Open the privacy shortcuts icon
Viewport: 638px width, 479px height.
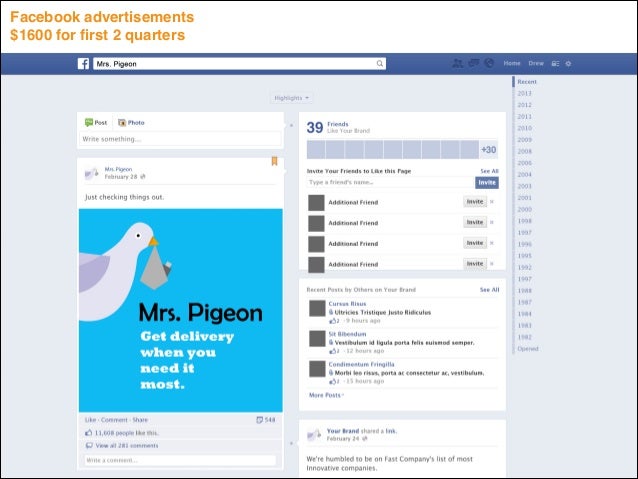tap(555, 63)
